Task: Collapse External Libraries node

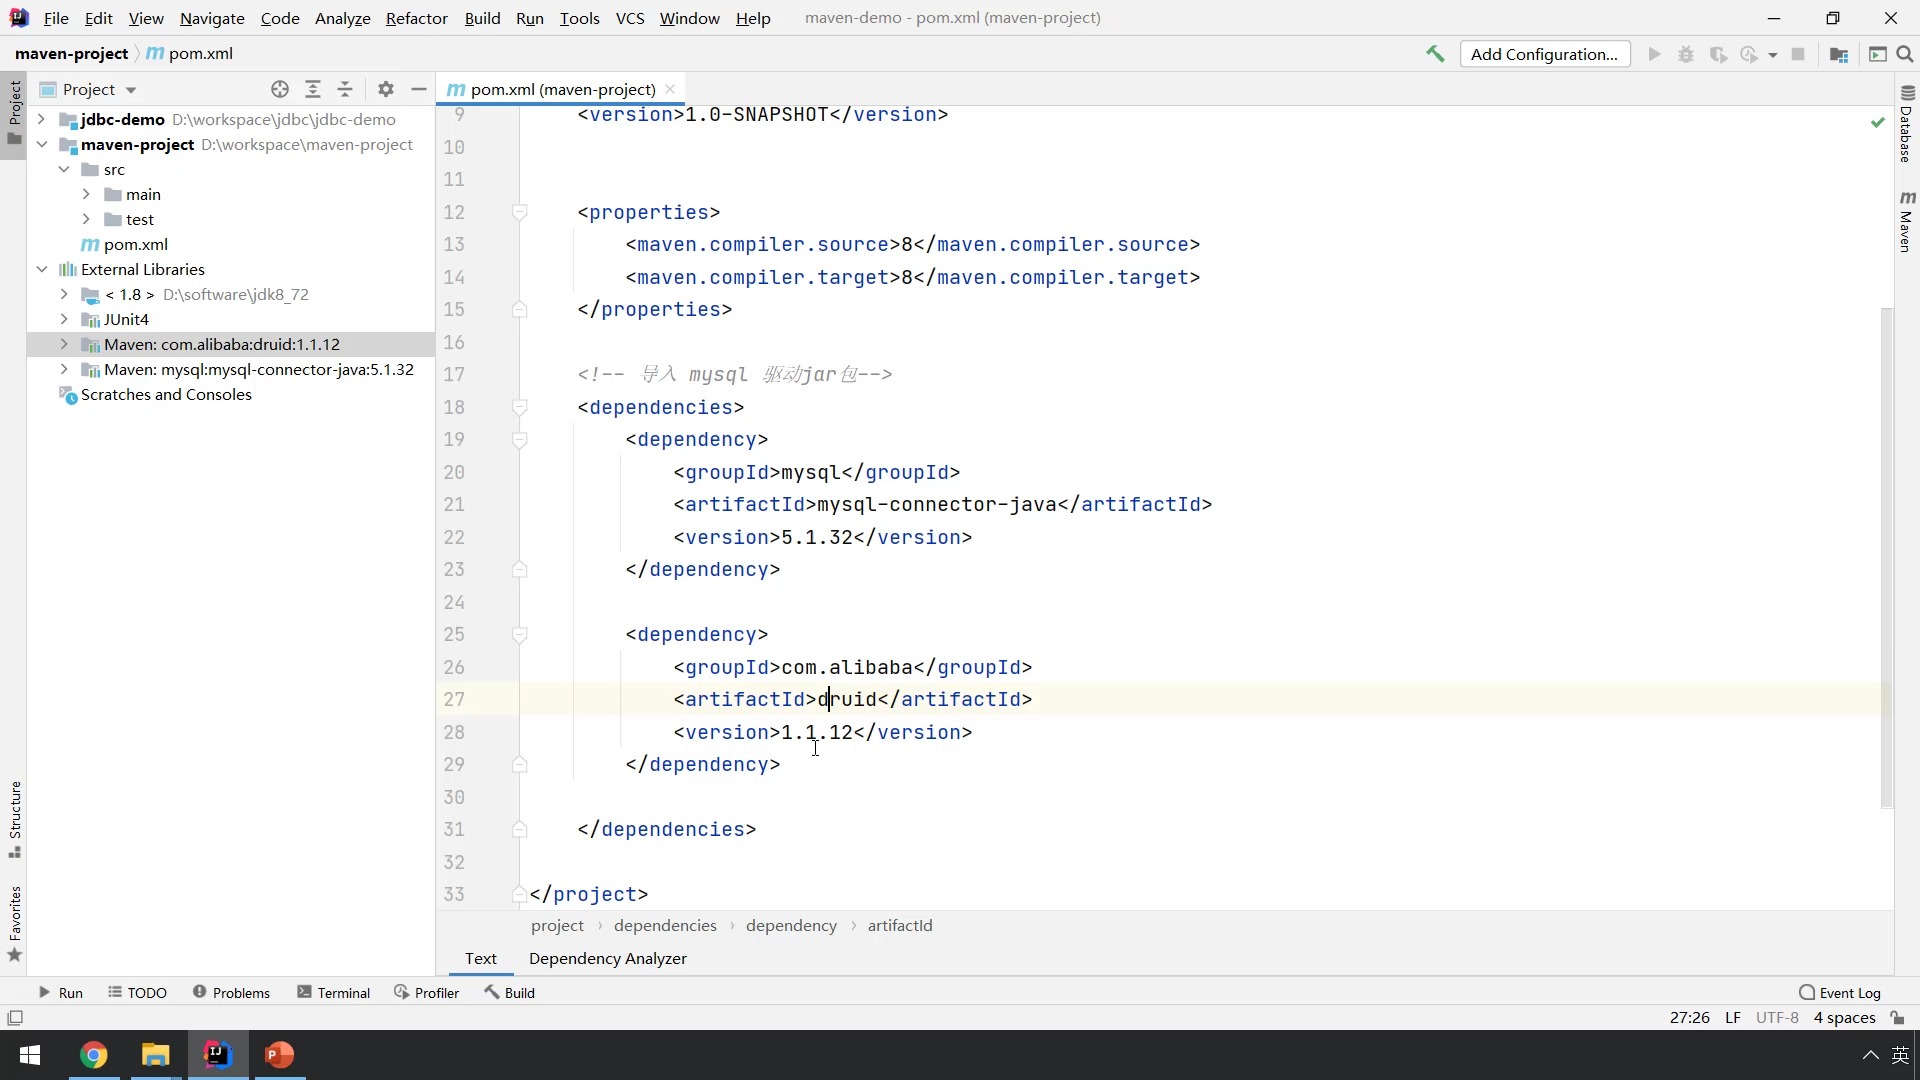Action: coord(42,269)
